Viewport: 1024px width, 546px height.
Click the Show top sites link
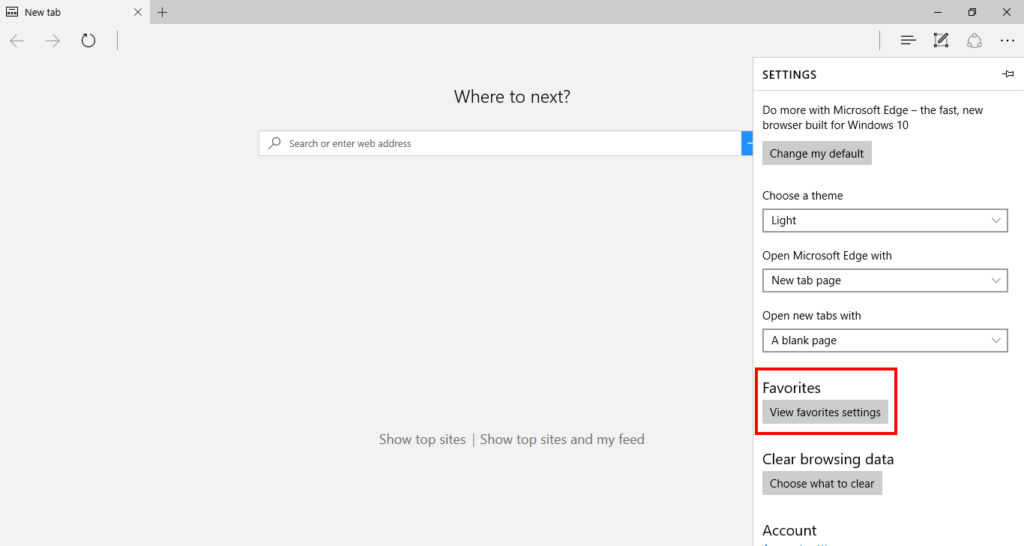[x=422, y=439]
